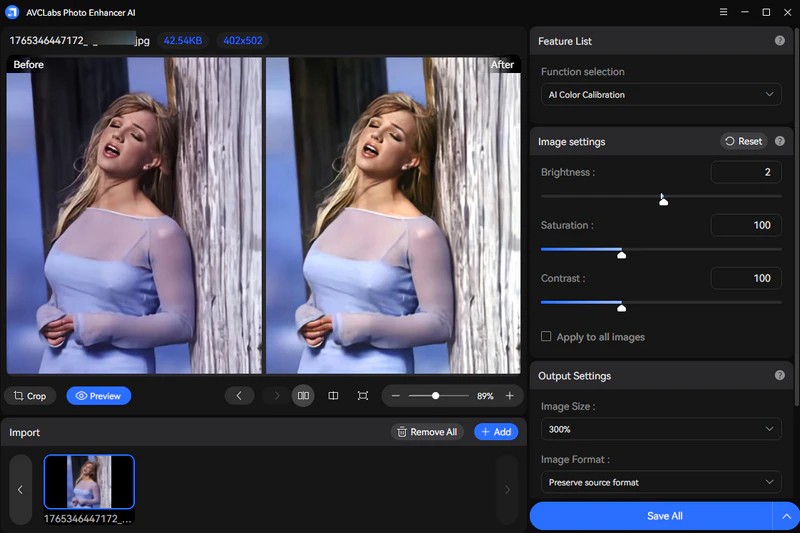Click the Contrast value field
The width and height of the screenshot is (800, 533).
click(x=746, y=278)
